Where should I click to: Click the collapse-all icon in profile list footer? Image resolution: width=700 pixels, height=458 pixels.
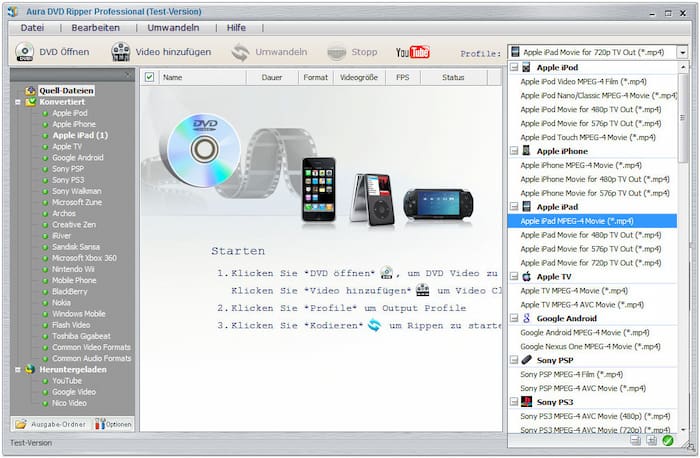pos(636,441)
